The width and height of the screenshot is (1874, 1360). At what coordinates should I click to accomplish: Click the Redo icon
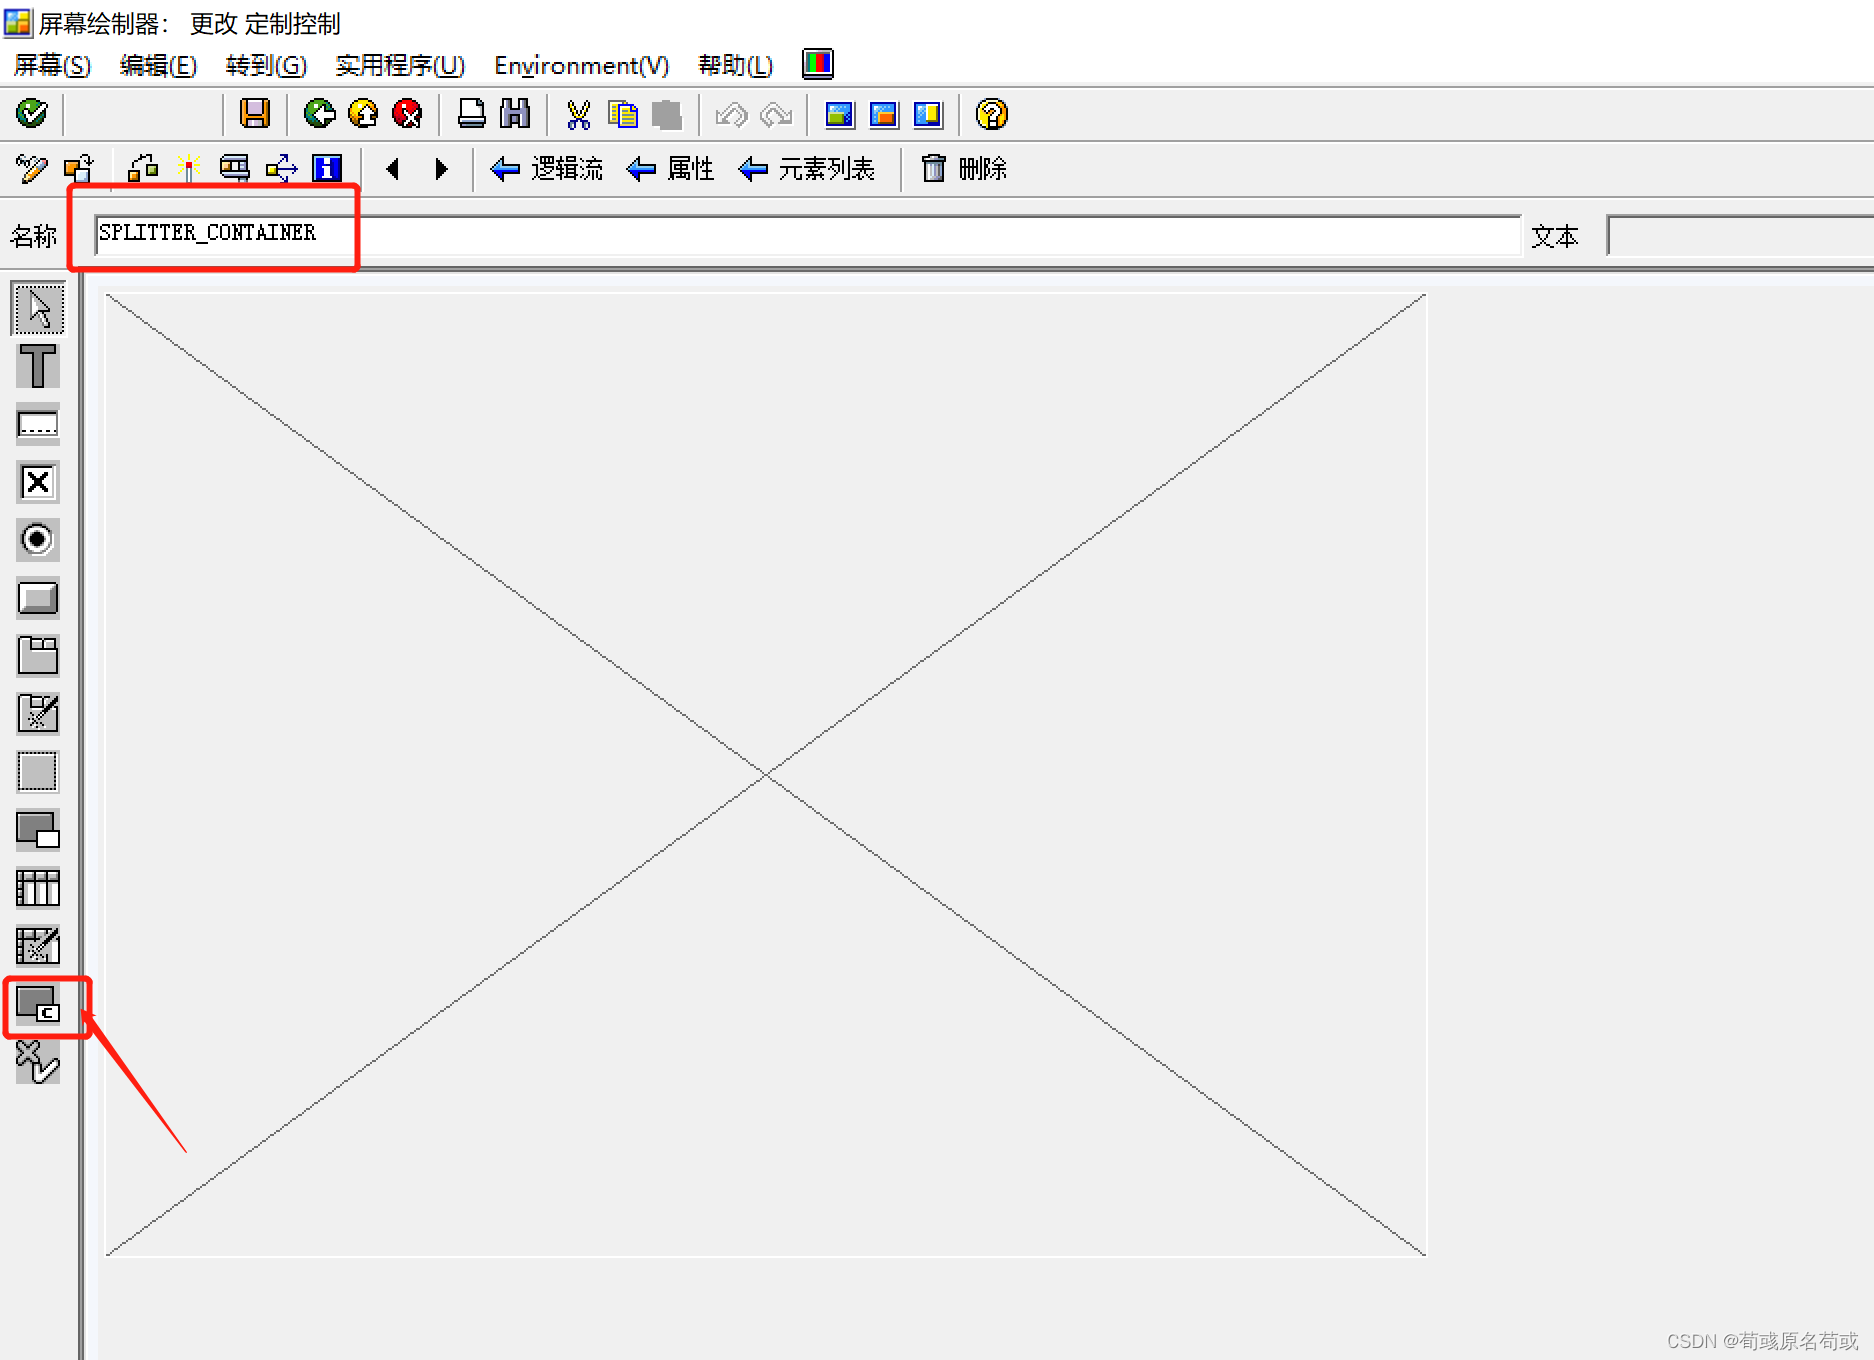(776, 114)
